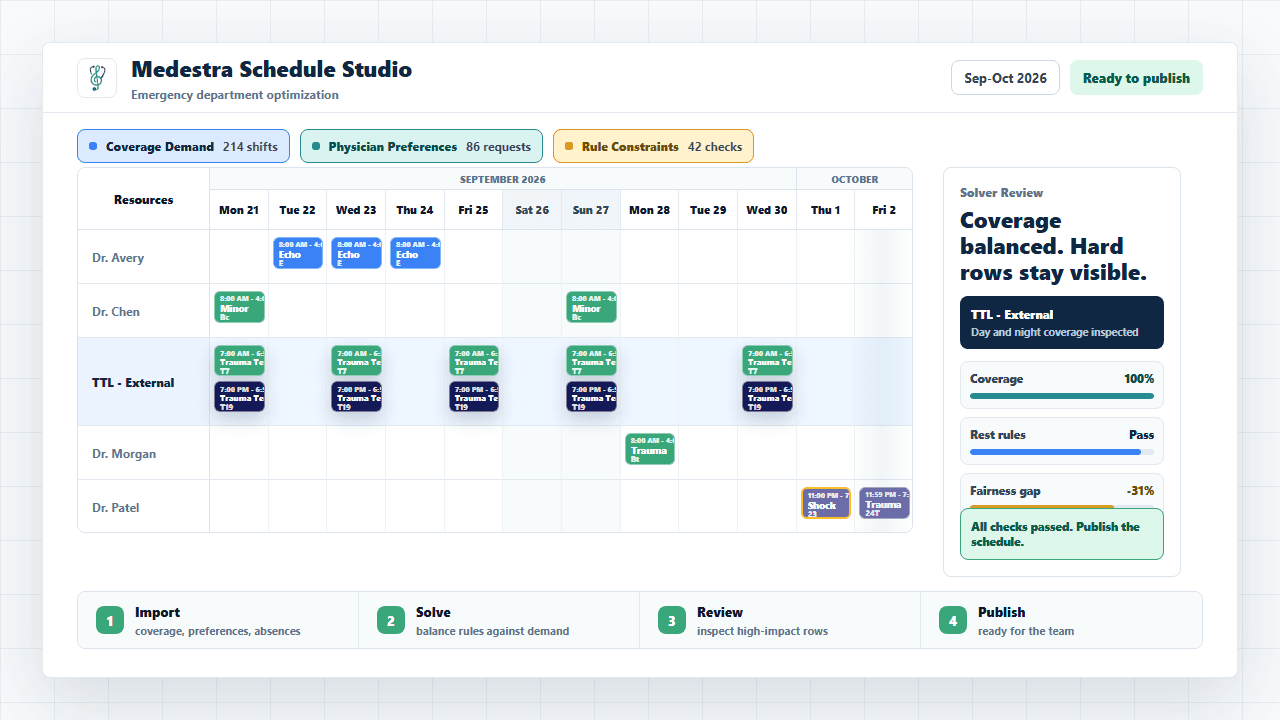Select the Dr. Chen resource row
1280x720 pixels.
tap(495, 311)
